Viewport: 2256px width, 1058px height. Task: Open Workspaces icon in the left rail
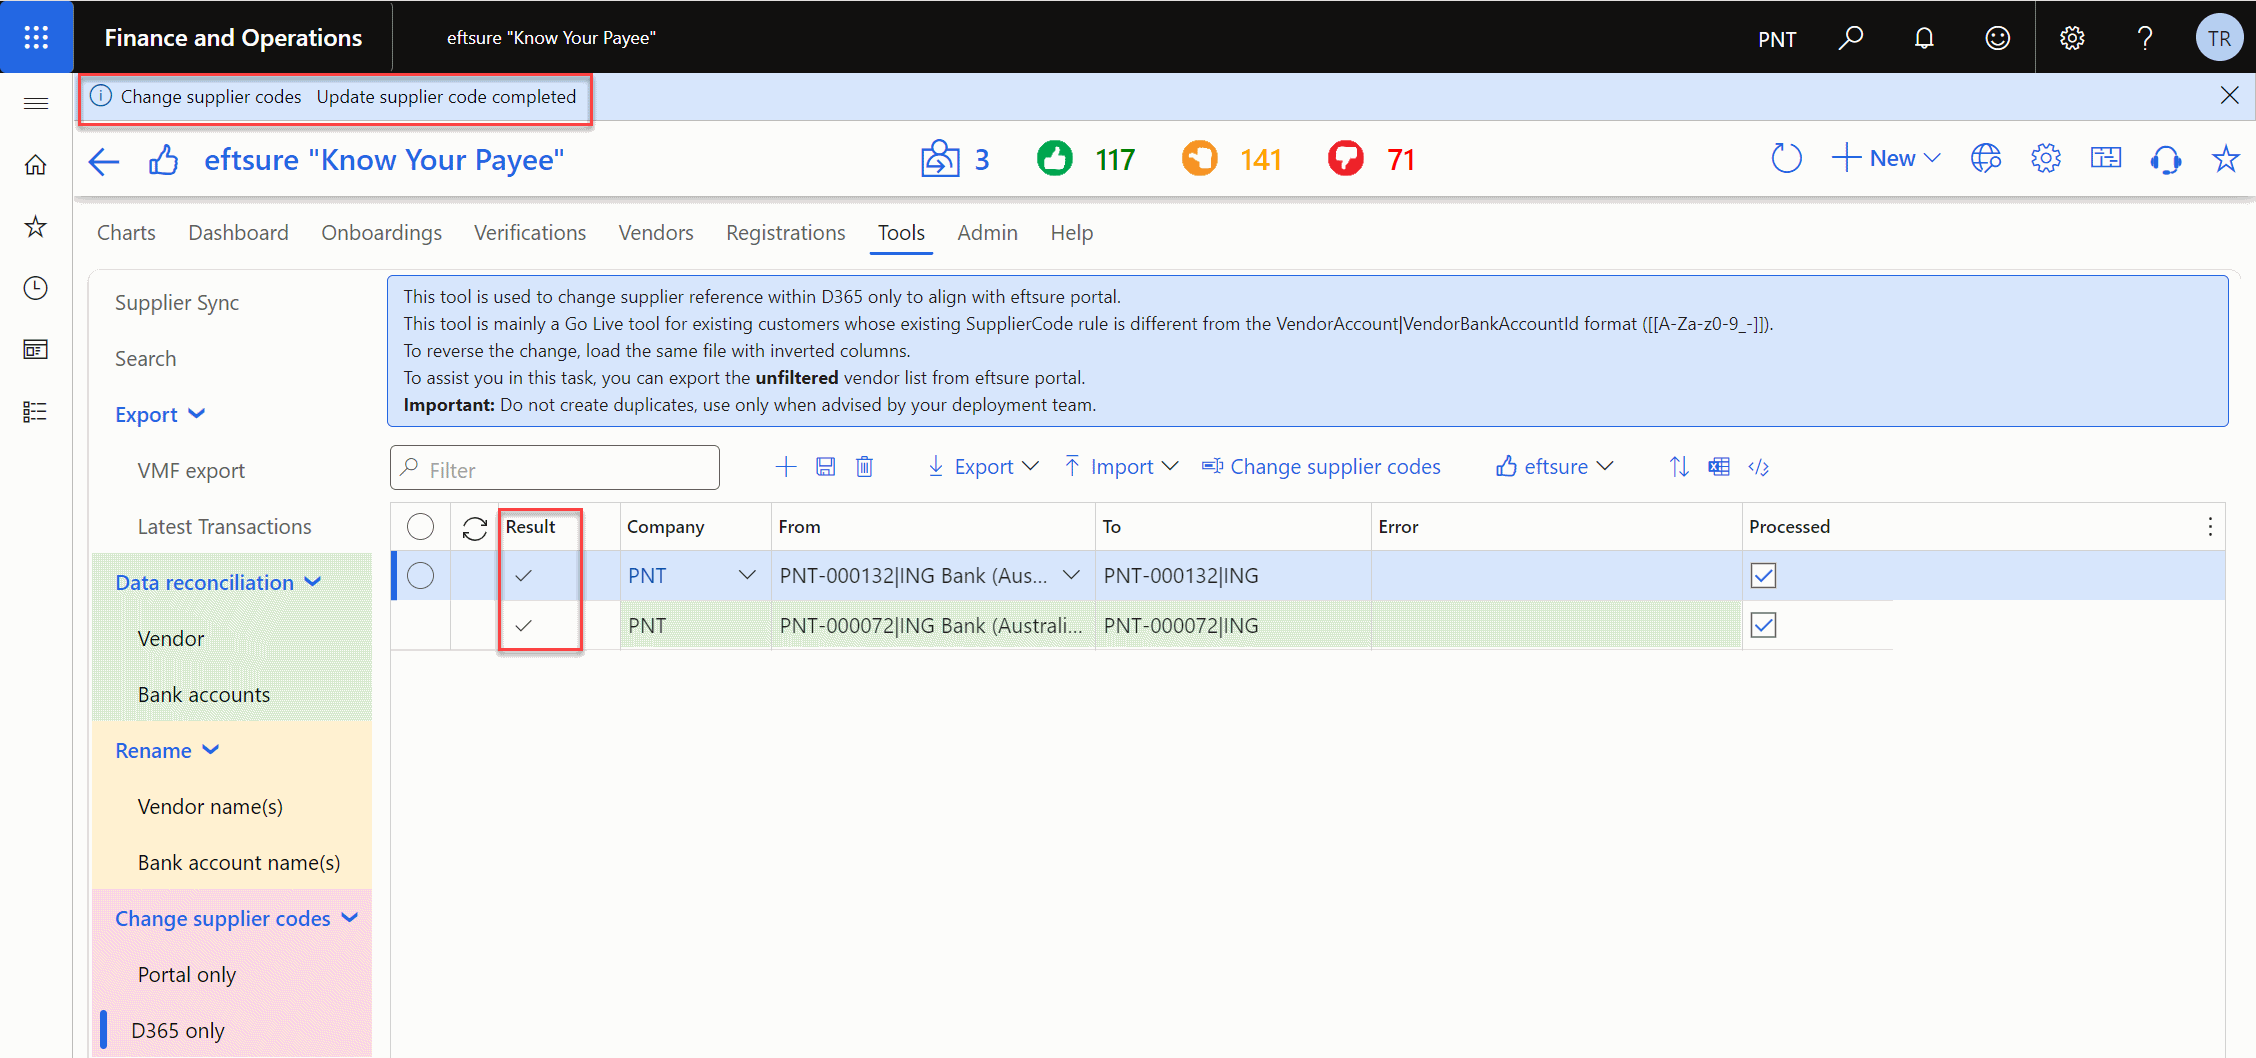(x=36, y=350)
